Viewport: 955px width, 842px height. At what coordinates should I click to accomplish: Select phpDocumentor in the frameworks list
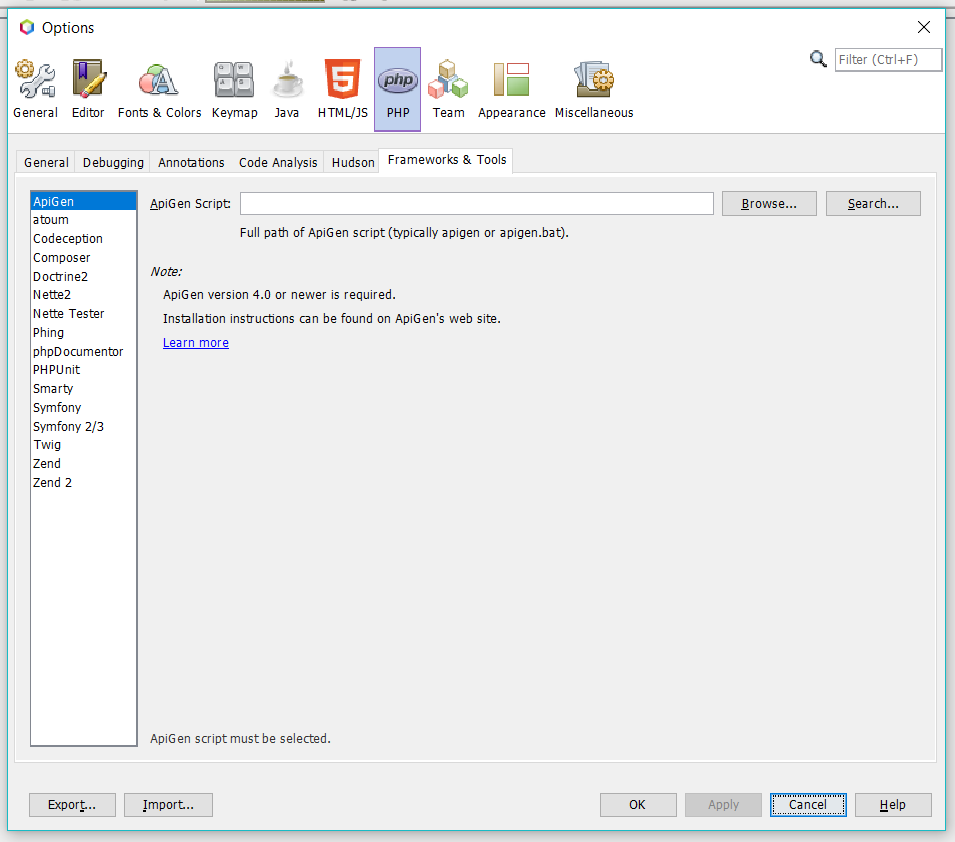83,352
